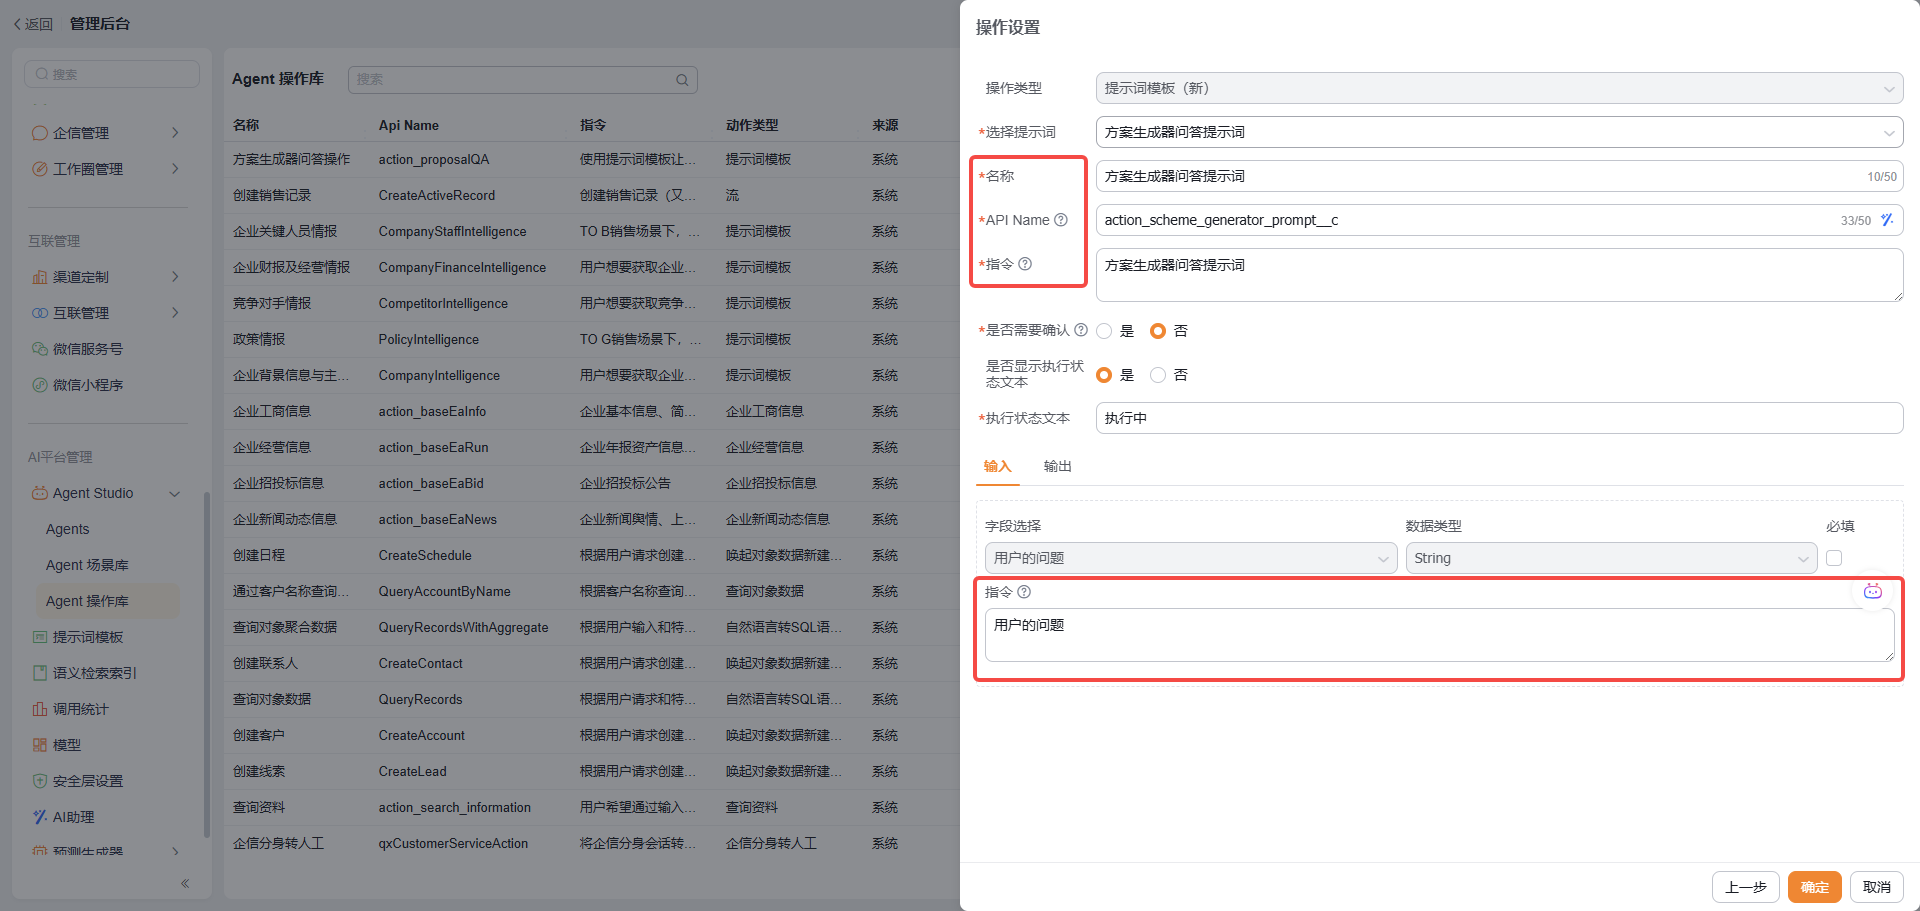The height and width of the screenshot is (911, 1920).
Task: Click the AI generate icon in API Name field
Action: click(1886, 220)
